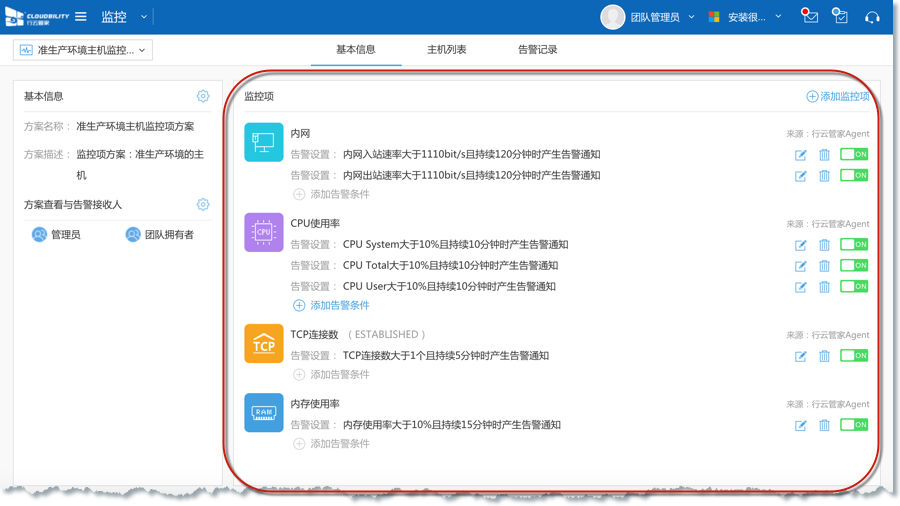The image size is (900, 506).
Task: Delete the TCP连接数 alarm rule
Action: [824, 356]
